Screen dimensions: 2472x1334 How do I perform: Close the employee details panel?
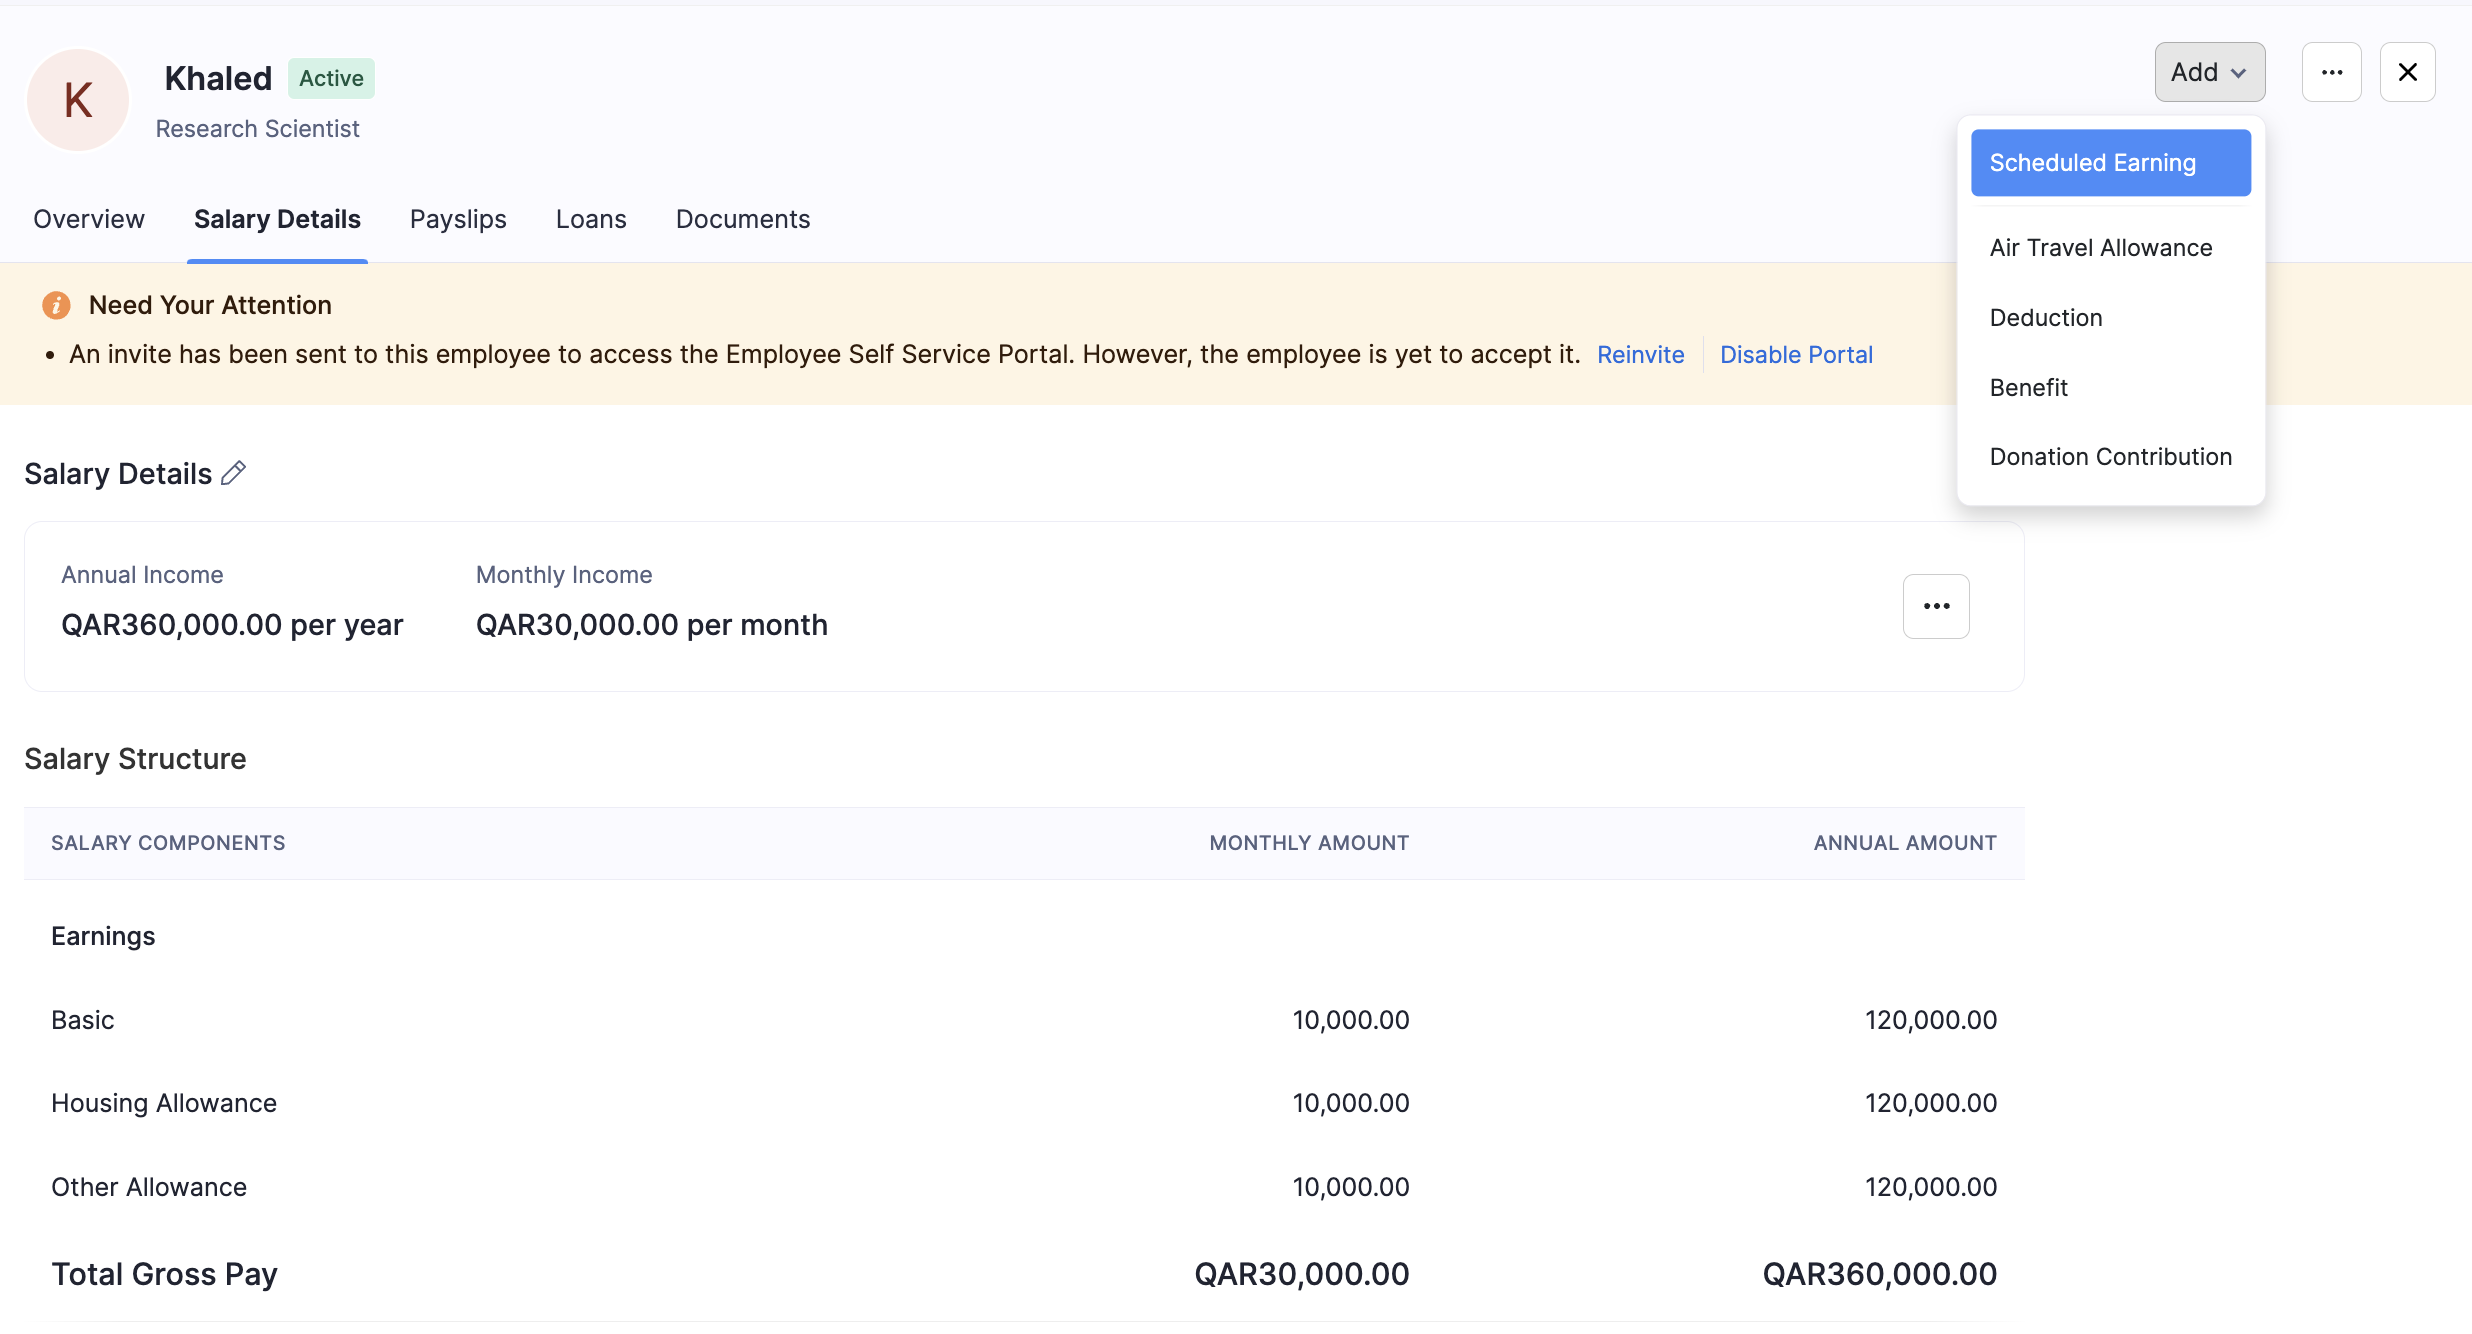tap(2408, 71)
